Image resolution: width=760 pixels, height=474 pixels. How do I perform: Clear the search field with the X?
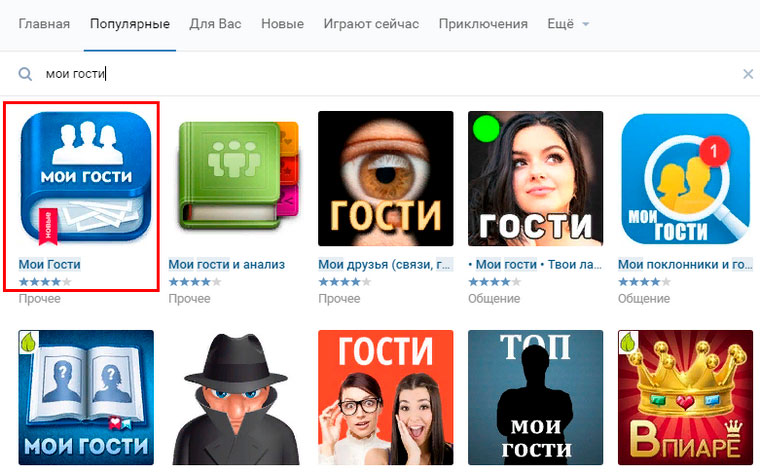point(748,74)
